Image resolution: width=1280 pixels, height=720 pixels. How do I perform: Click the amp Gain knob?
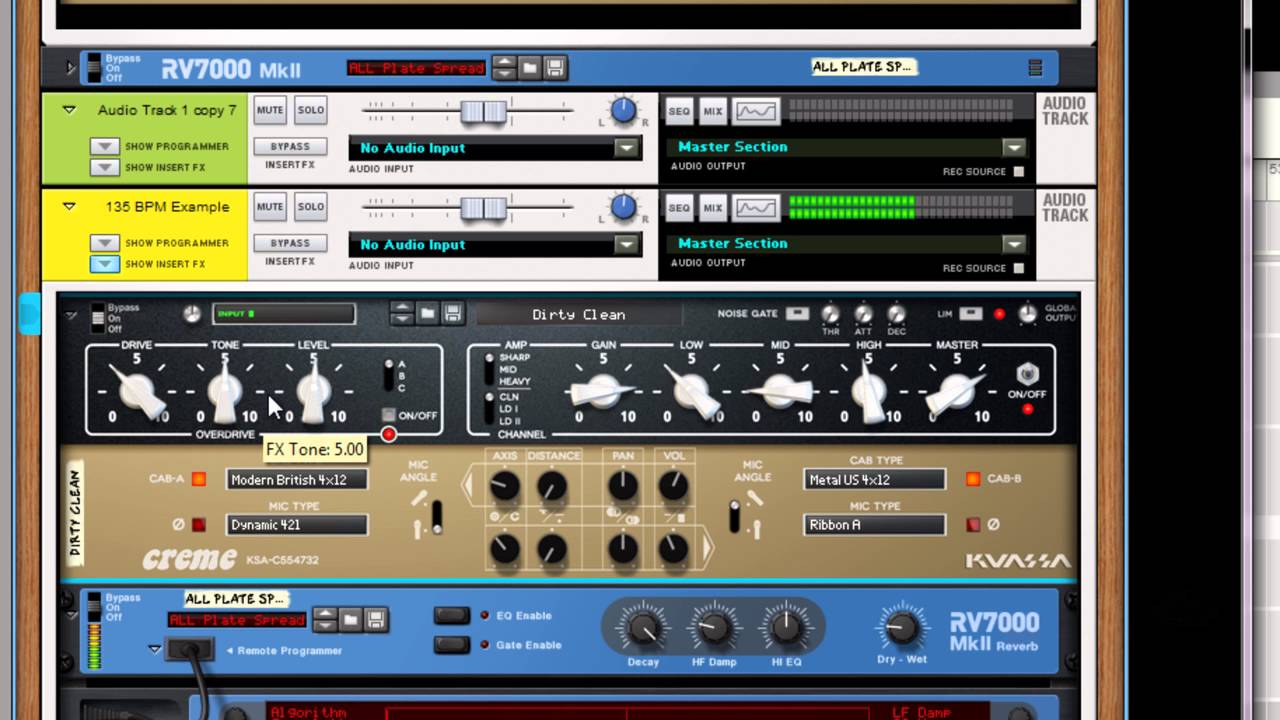pyautogui.click(x=603, y=391)
